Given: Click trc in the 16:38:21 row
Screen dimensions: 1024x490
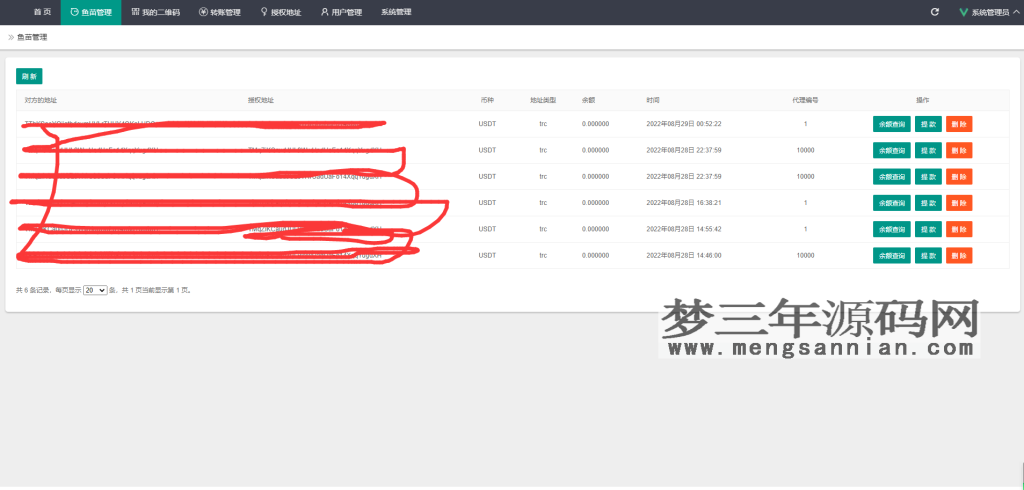Looking at the screenshot, I should pyautogui.click(x=543, y=203).
